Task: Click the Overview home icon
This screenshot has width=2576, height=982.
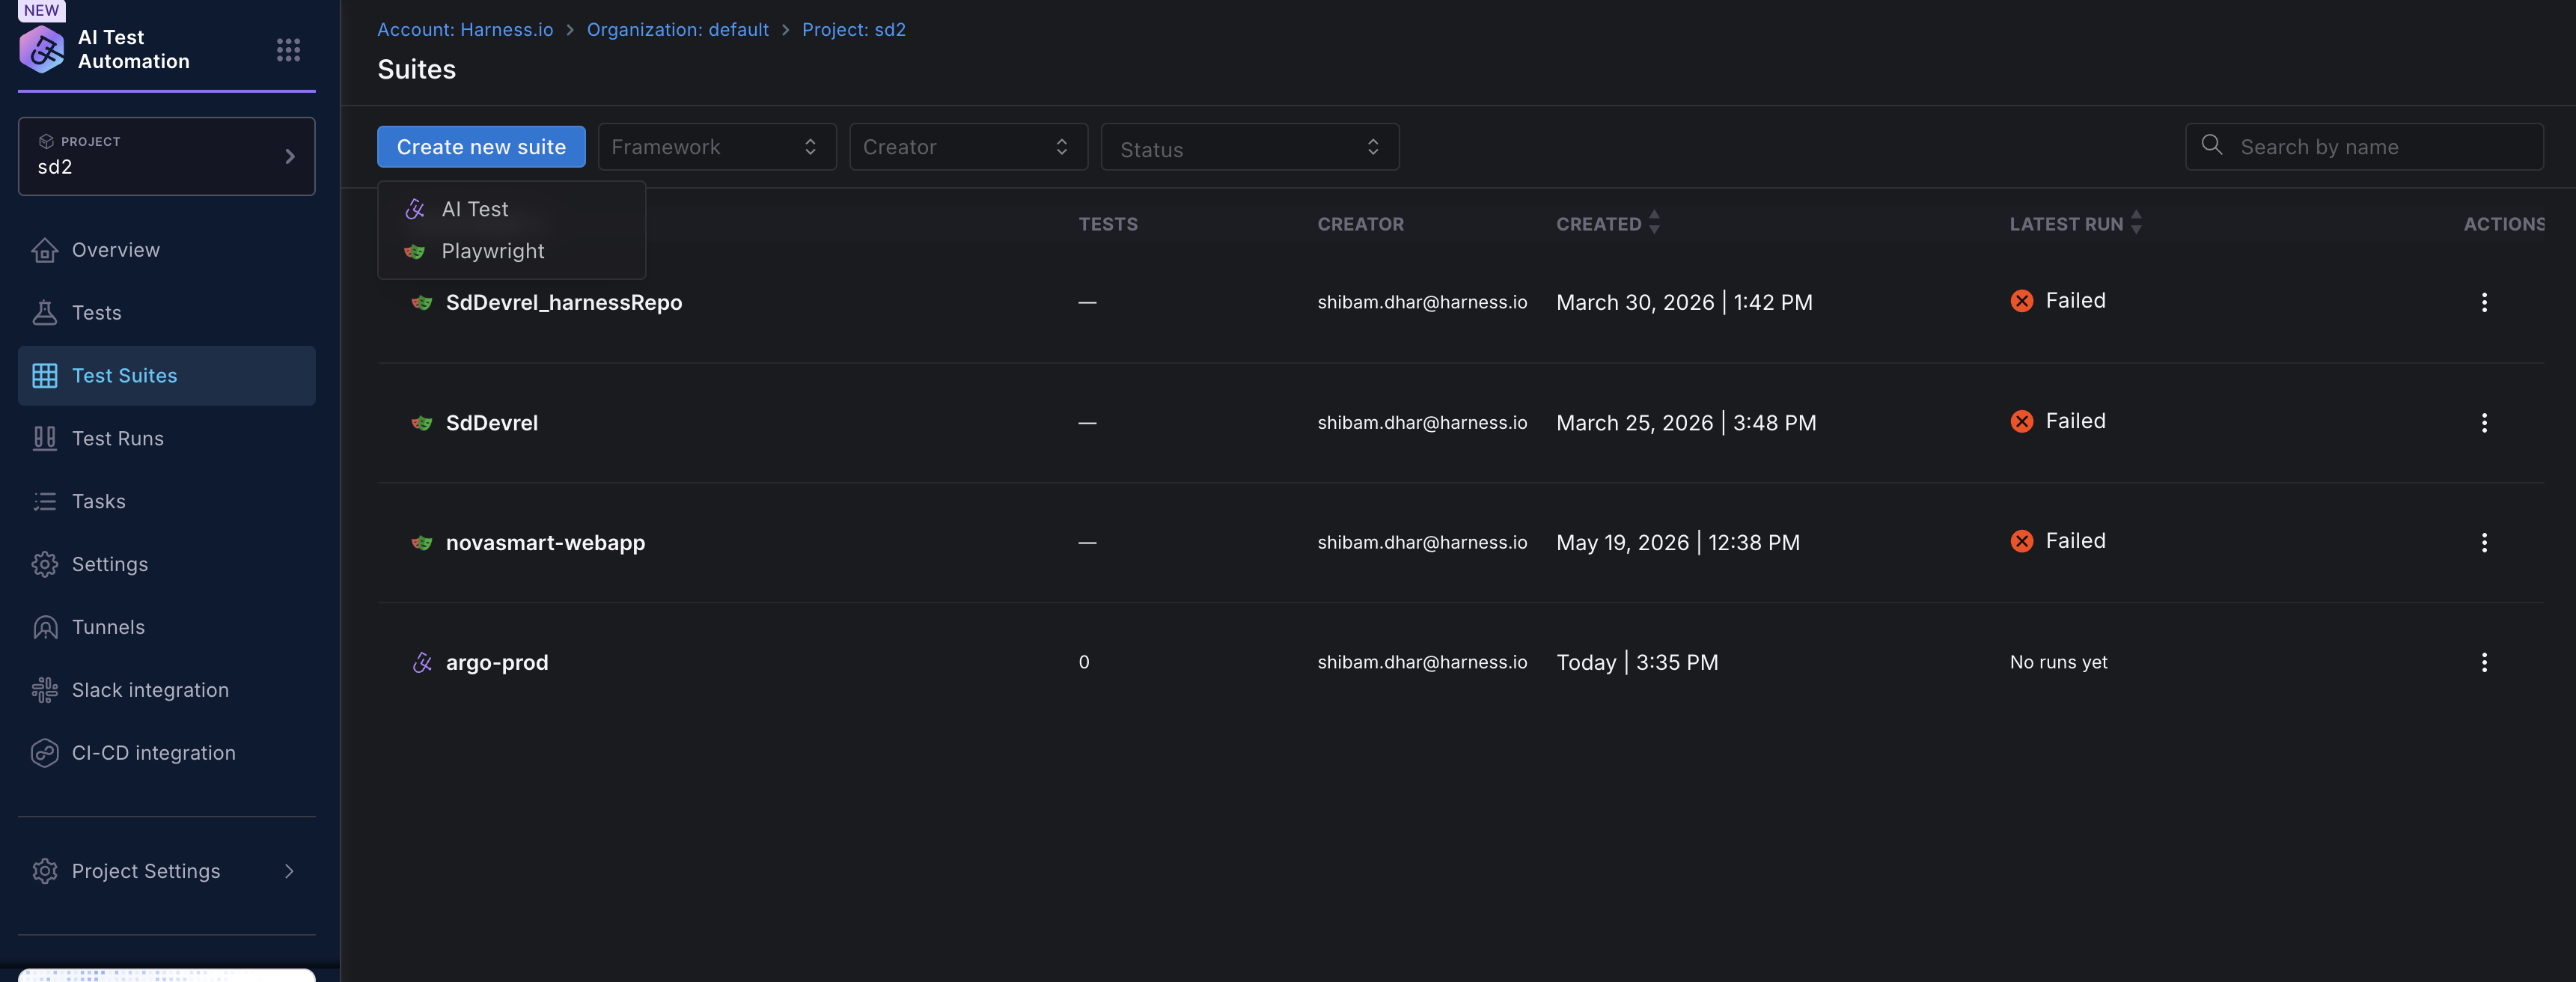Action: click(x=45, y=250)
